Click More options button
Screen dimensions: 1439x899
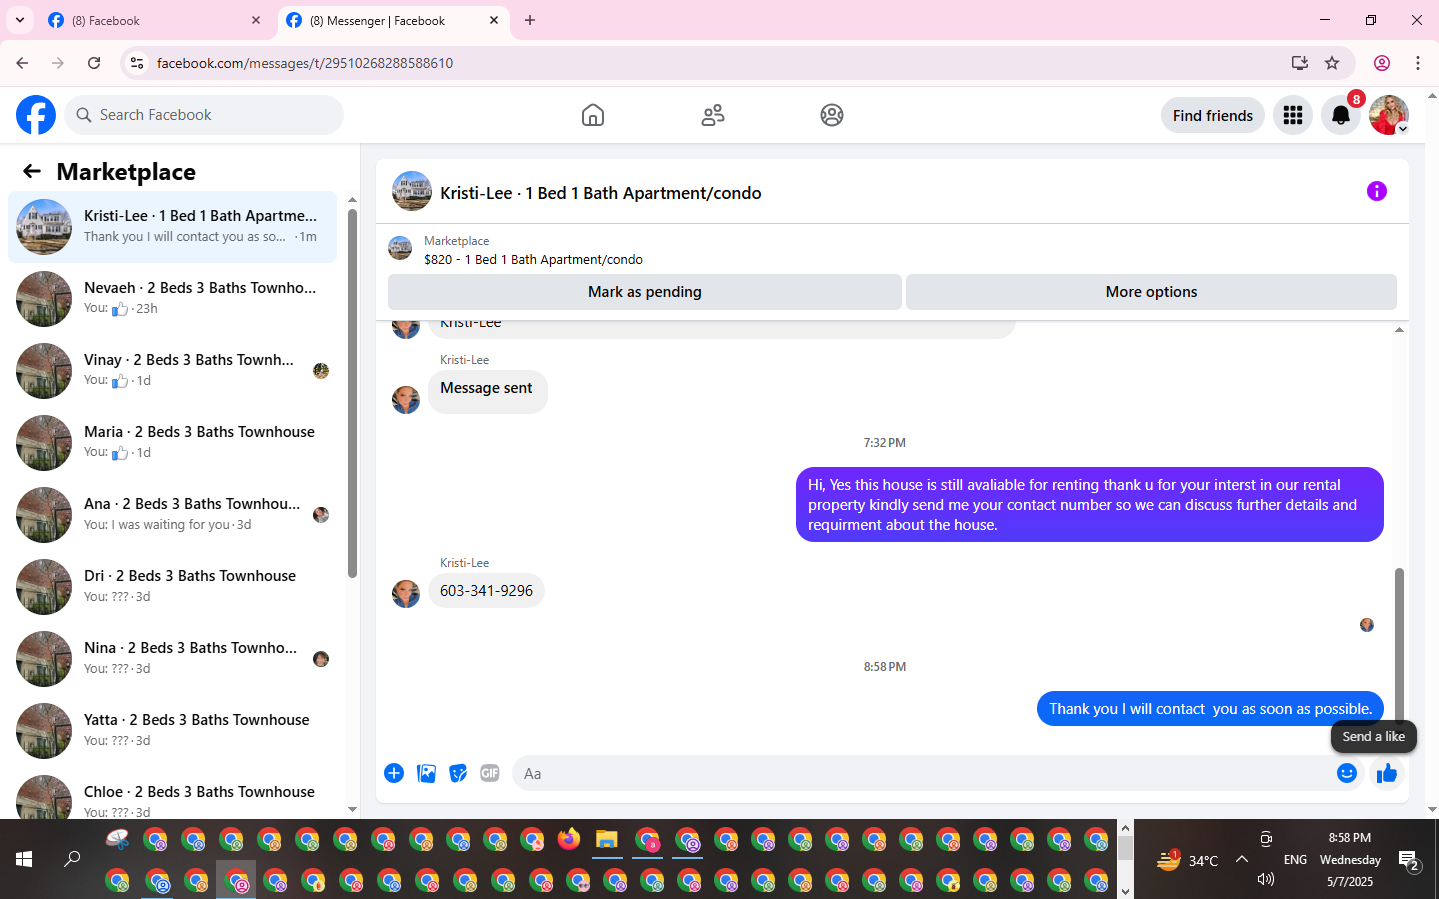(1151, 292)
